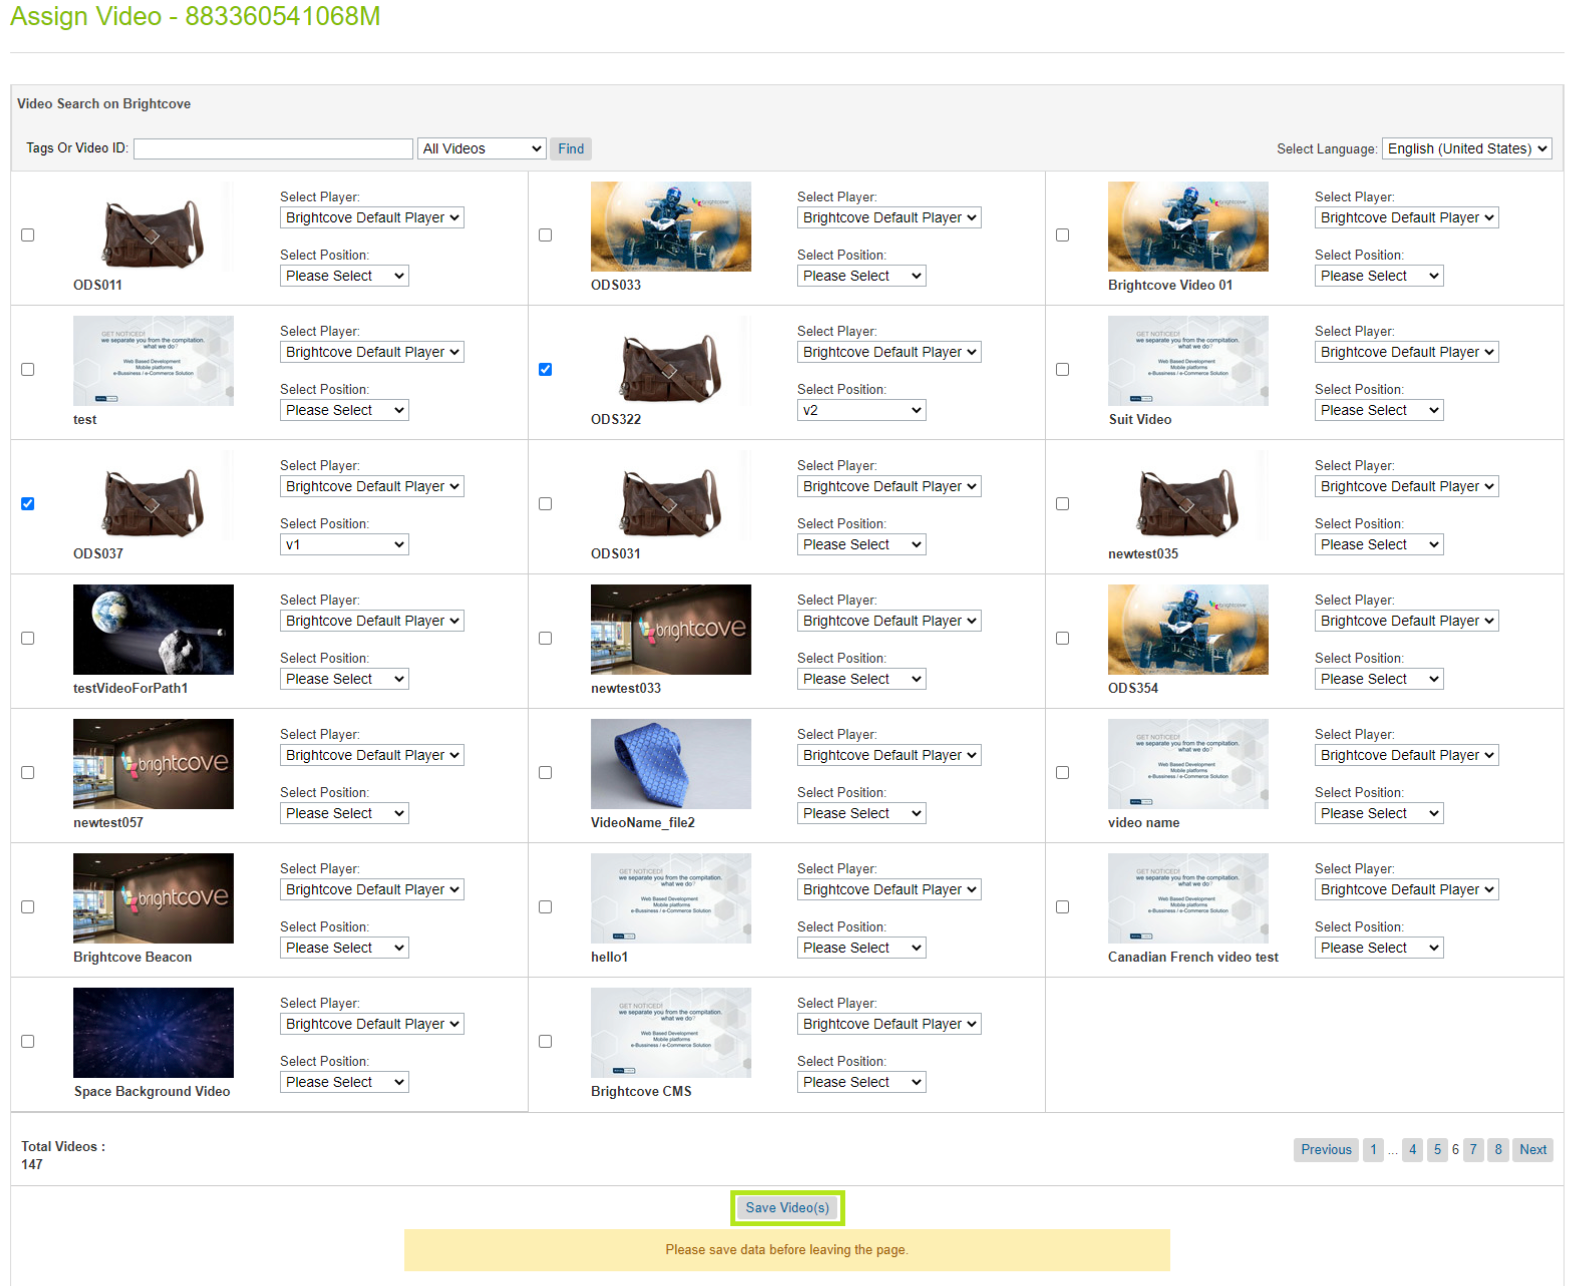This screenshot has height=1286, width=1582.
Task: Open the All Videos filter dropdown
Action: [x=481, y=148]
